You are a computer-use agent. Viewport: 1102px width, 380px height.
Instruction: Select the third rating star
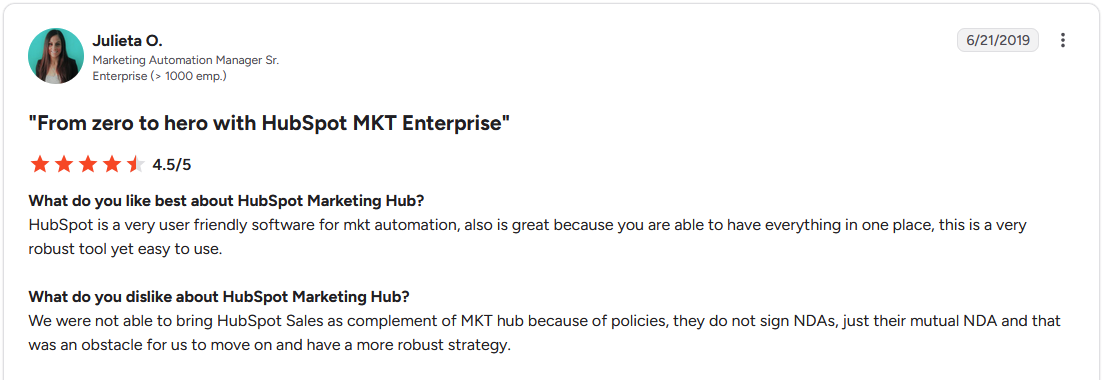click(88, 165)
